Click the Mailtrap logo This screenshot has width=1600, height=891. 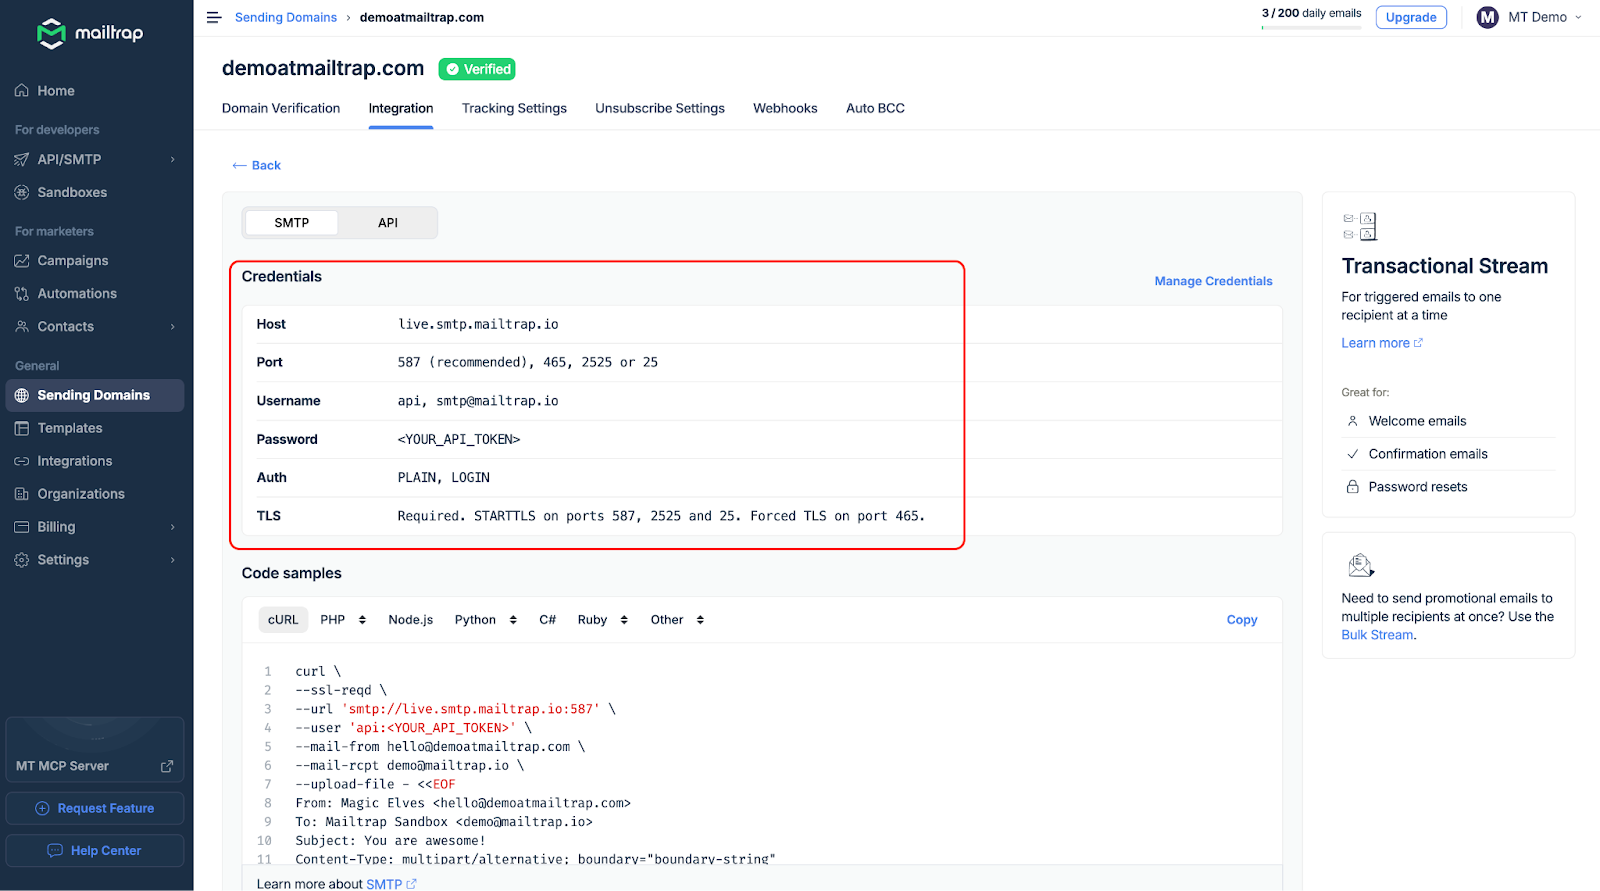[90, 33]
